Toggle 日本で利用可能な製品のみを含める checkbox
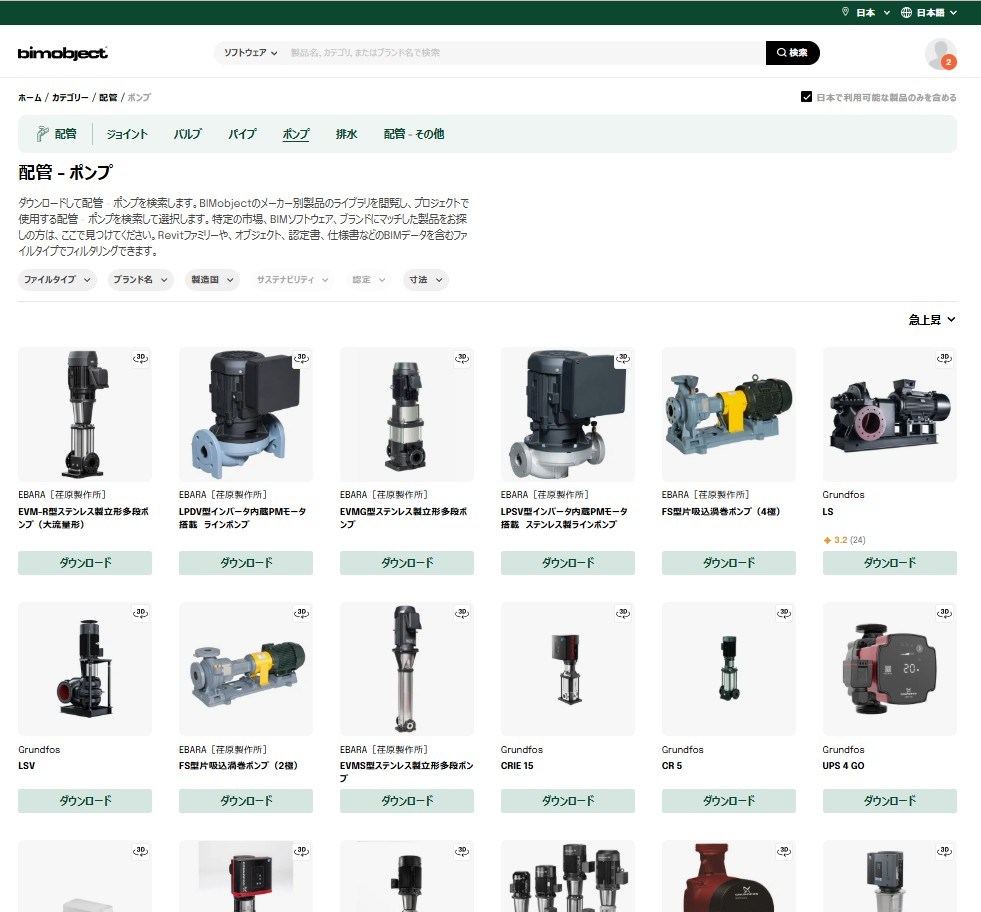Viewport: 981px width, 912px height. coord(806,98)
